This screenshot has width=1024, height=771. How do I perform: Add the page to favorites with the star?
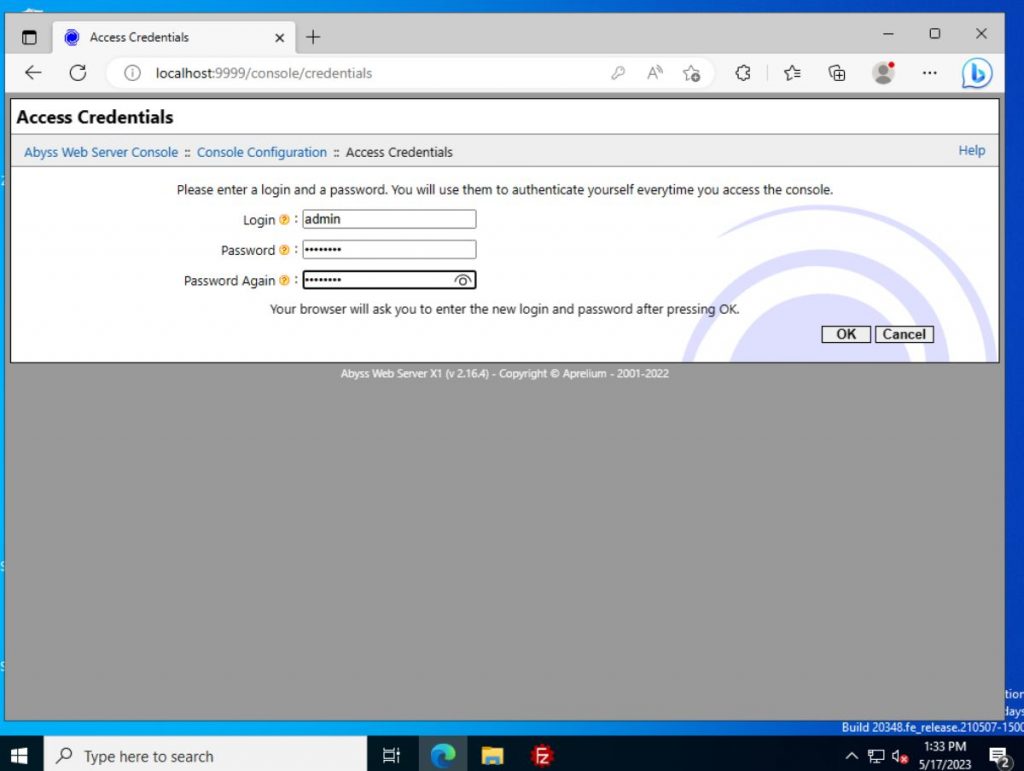click(691, 73)
